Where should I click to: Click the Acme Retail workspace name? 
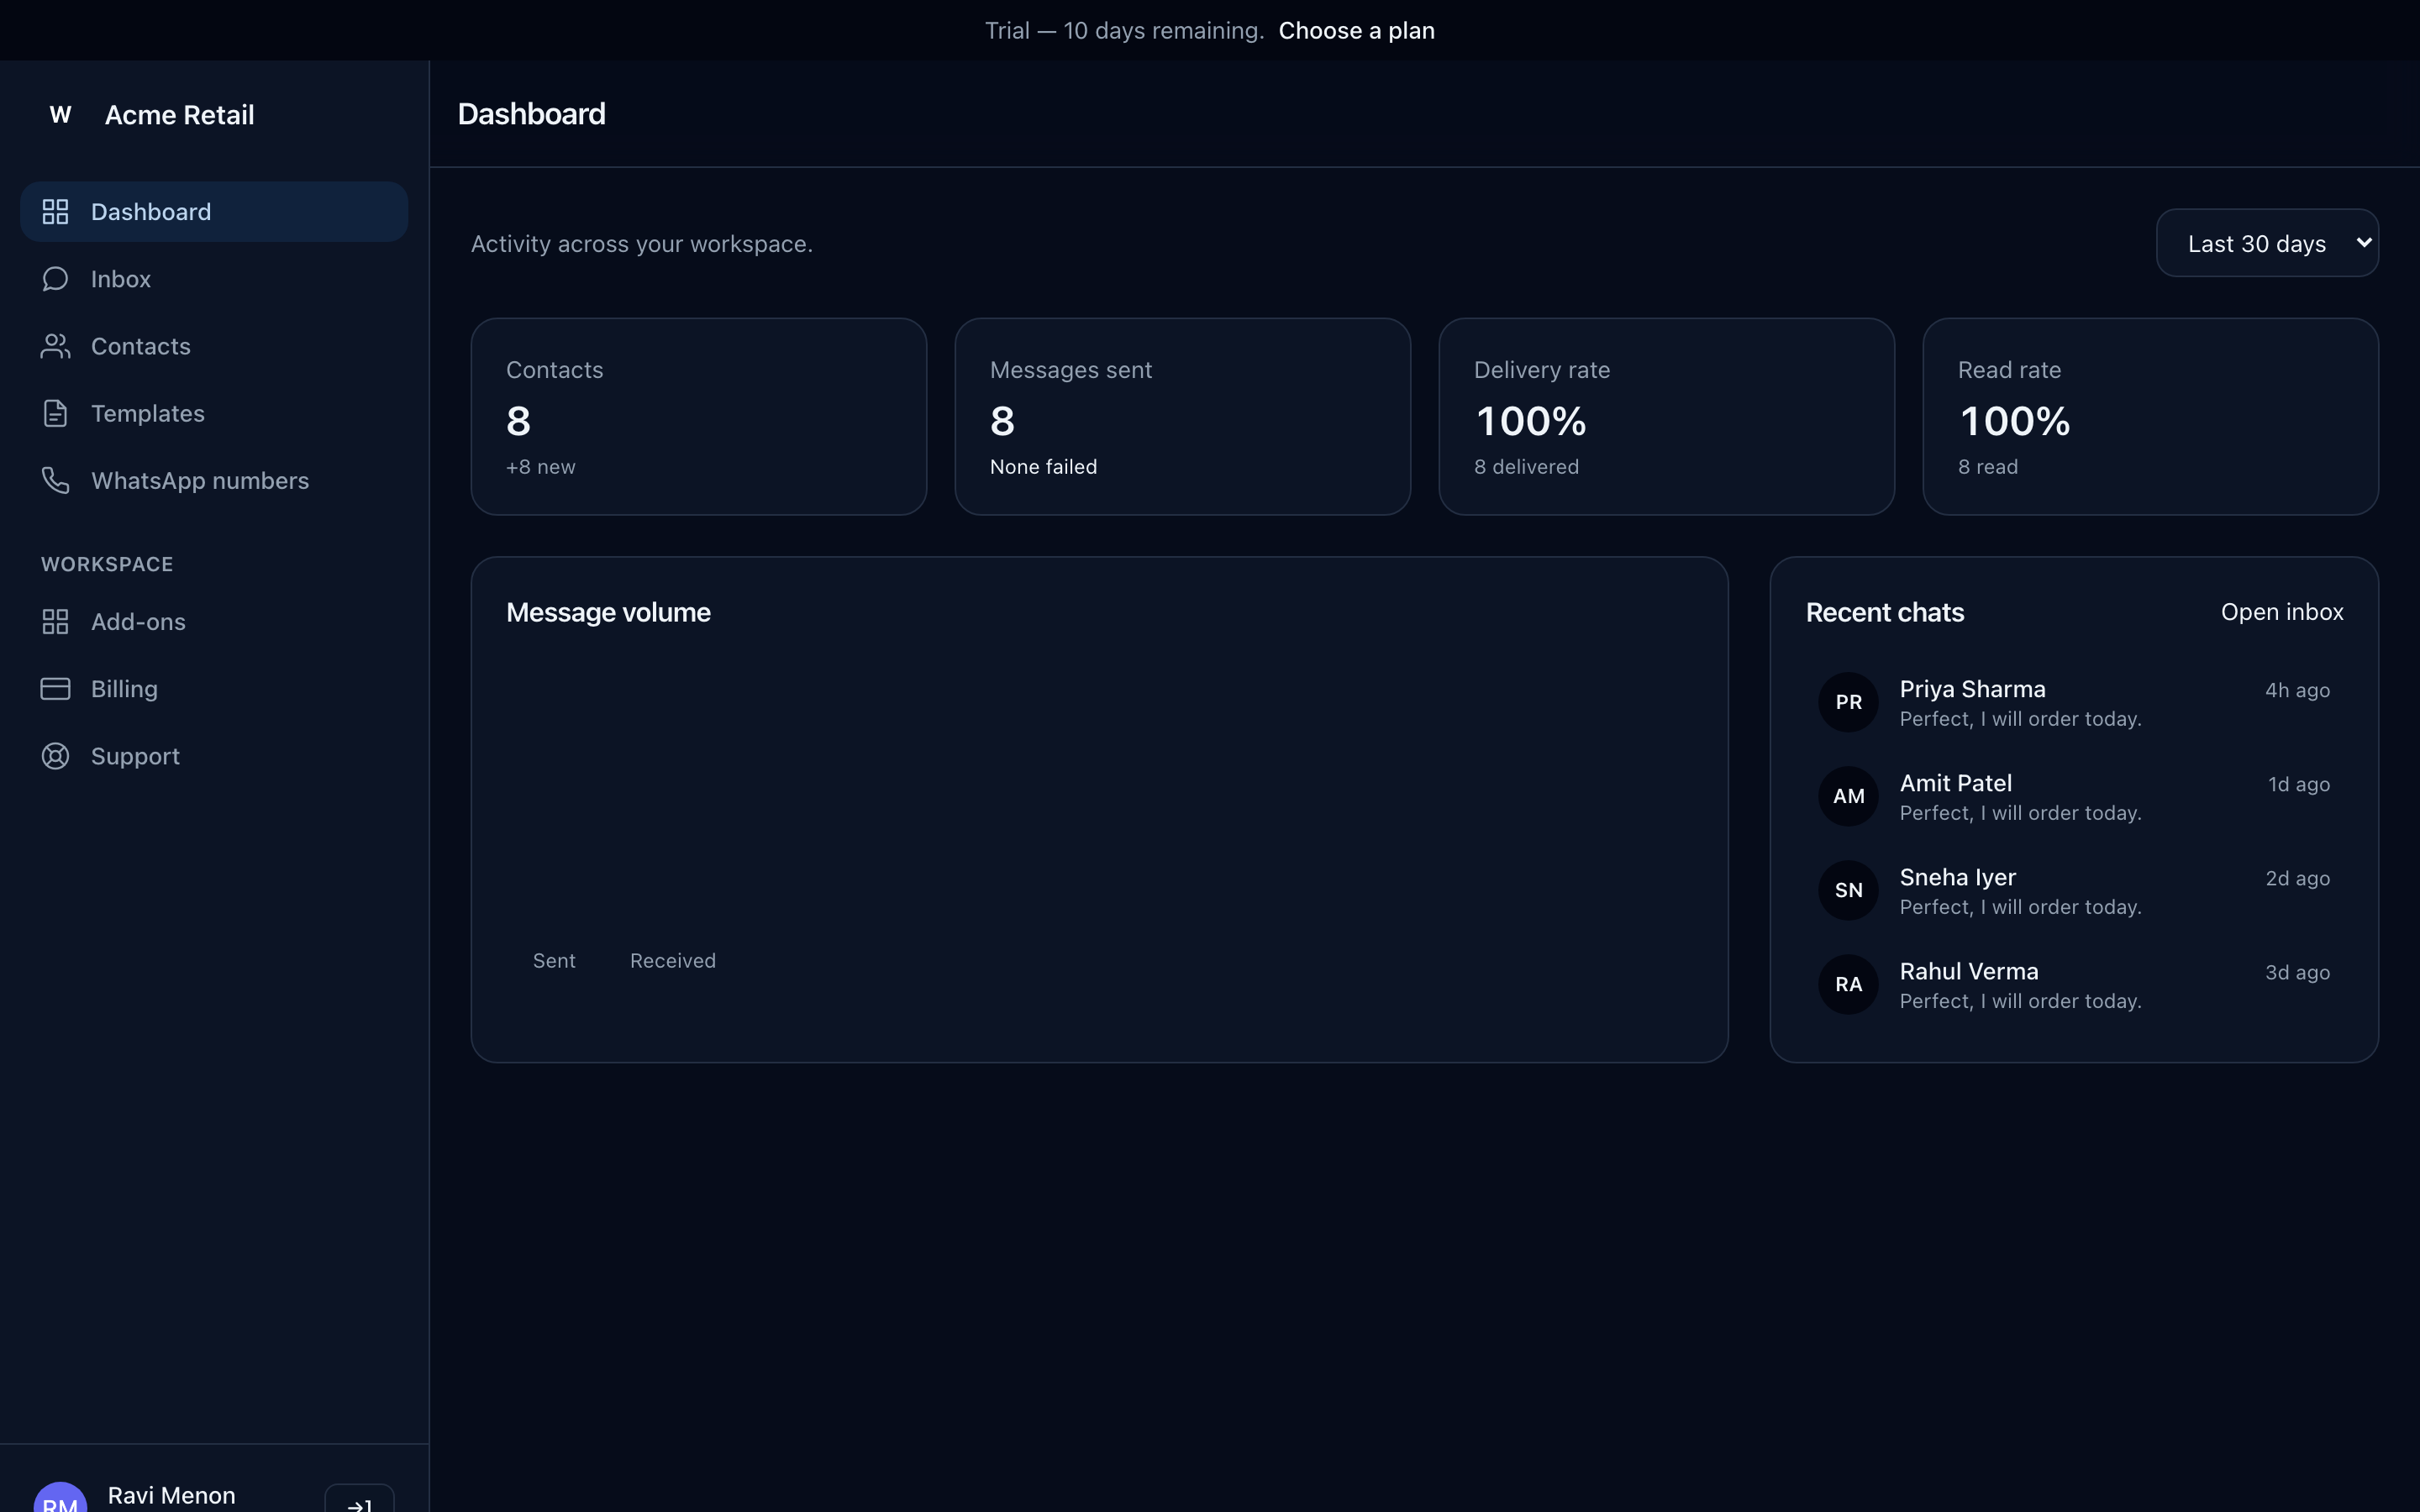point(179,115)
